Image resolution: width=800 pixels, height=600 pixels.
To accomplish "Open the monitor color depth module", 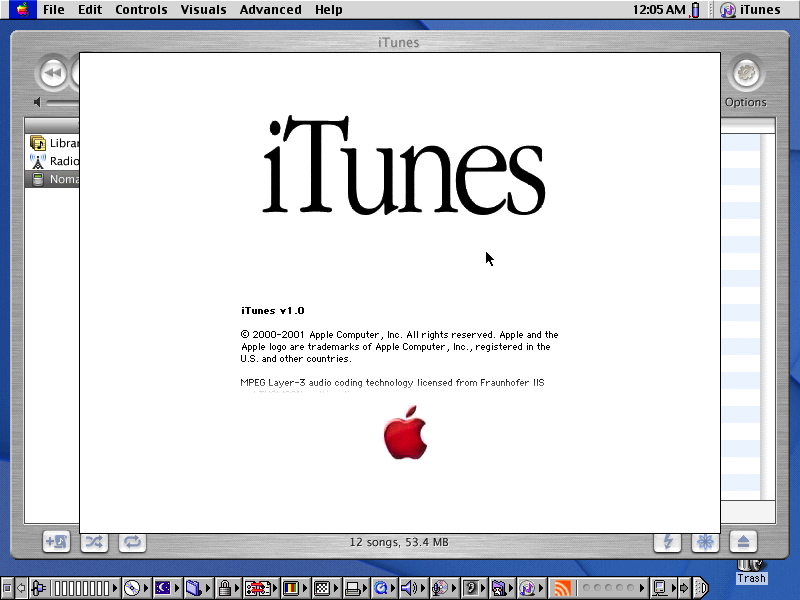I will point(291,588).
